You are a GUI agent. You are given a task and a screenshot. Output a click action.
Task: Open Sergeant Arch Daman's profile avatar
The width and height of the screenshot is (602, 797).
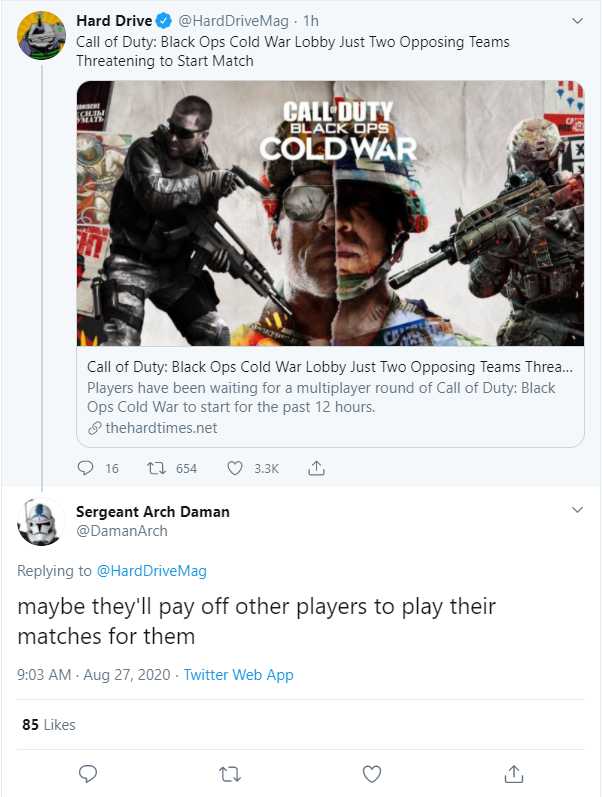(x=42, y=520)
